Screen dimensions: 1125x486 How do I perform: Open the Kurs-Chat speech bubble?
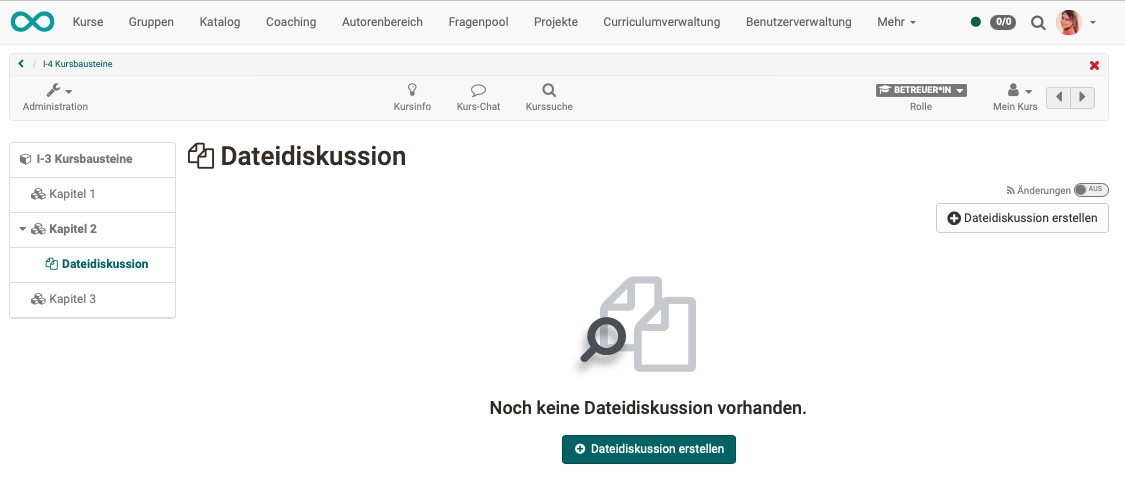tap(479, 90)
